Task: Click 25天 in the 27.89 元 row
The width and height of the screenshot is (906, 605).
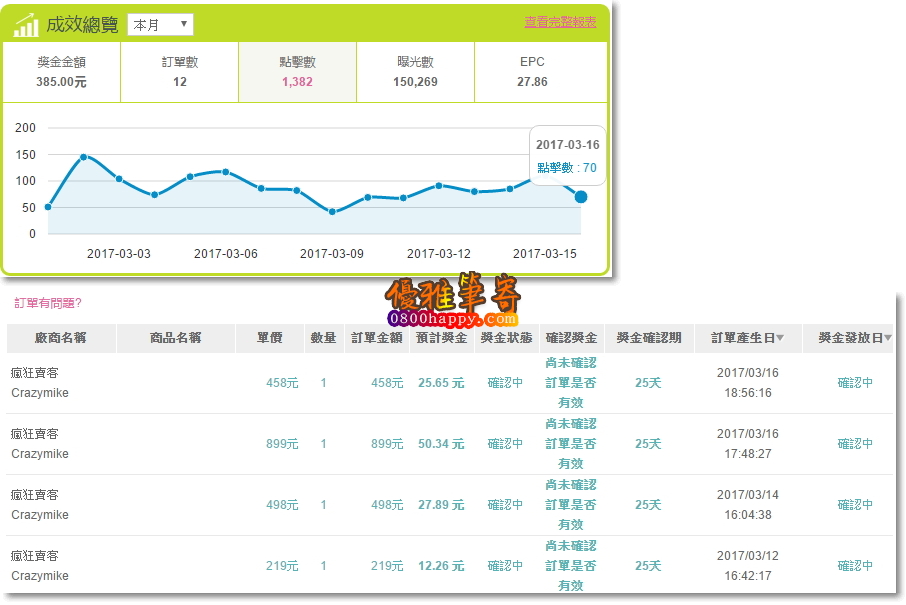Action: [x=648, y=505]
